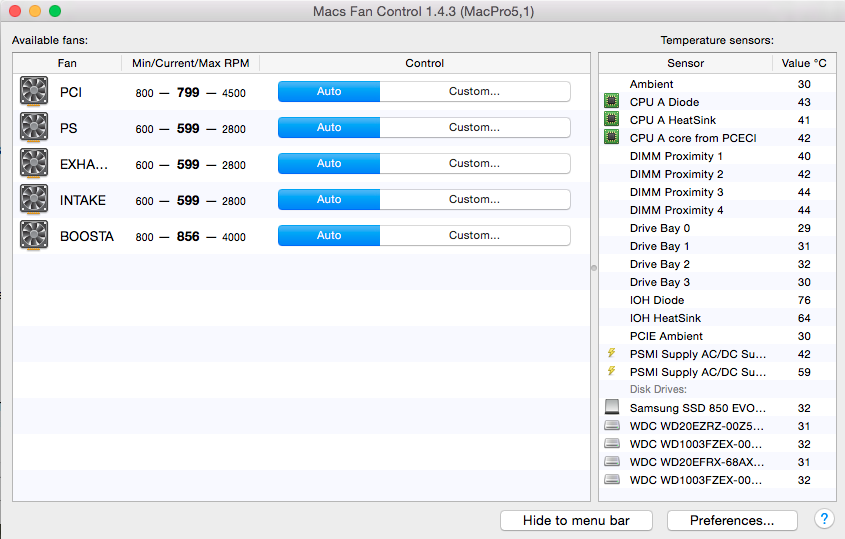This screenshot has height=539, width=845.
Task: Click the Disk Drives: section label
Action: coord(658,389)
